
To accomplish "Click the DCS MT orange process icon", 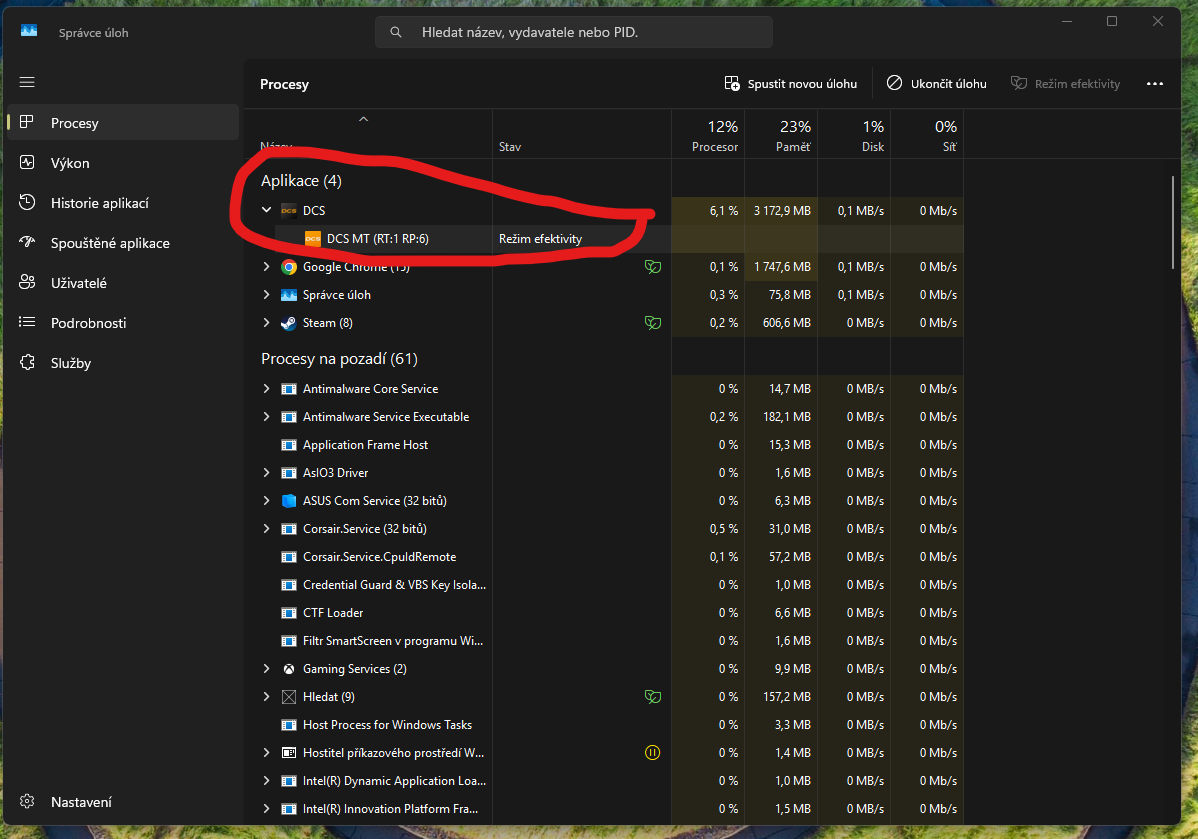I will coord(312,238).
